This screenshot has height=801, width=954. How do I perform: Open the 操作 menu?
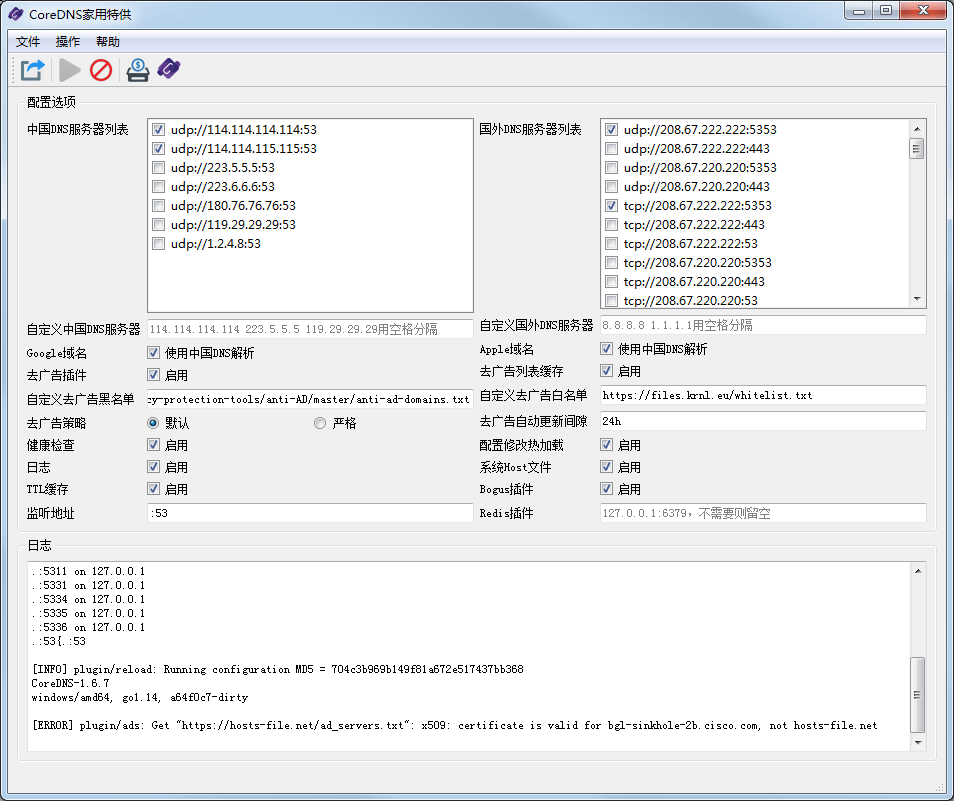coord(68,41)
